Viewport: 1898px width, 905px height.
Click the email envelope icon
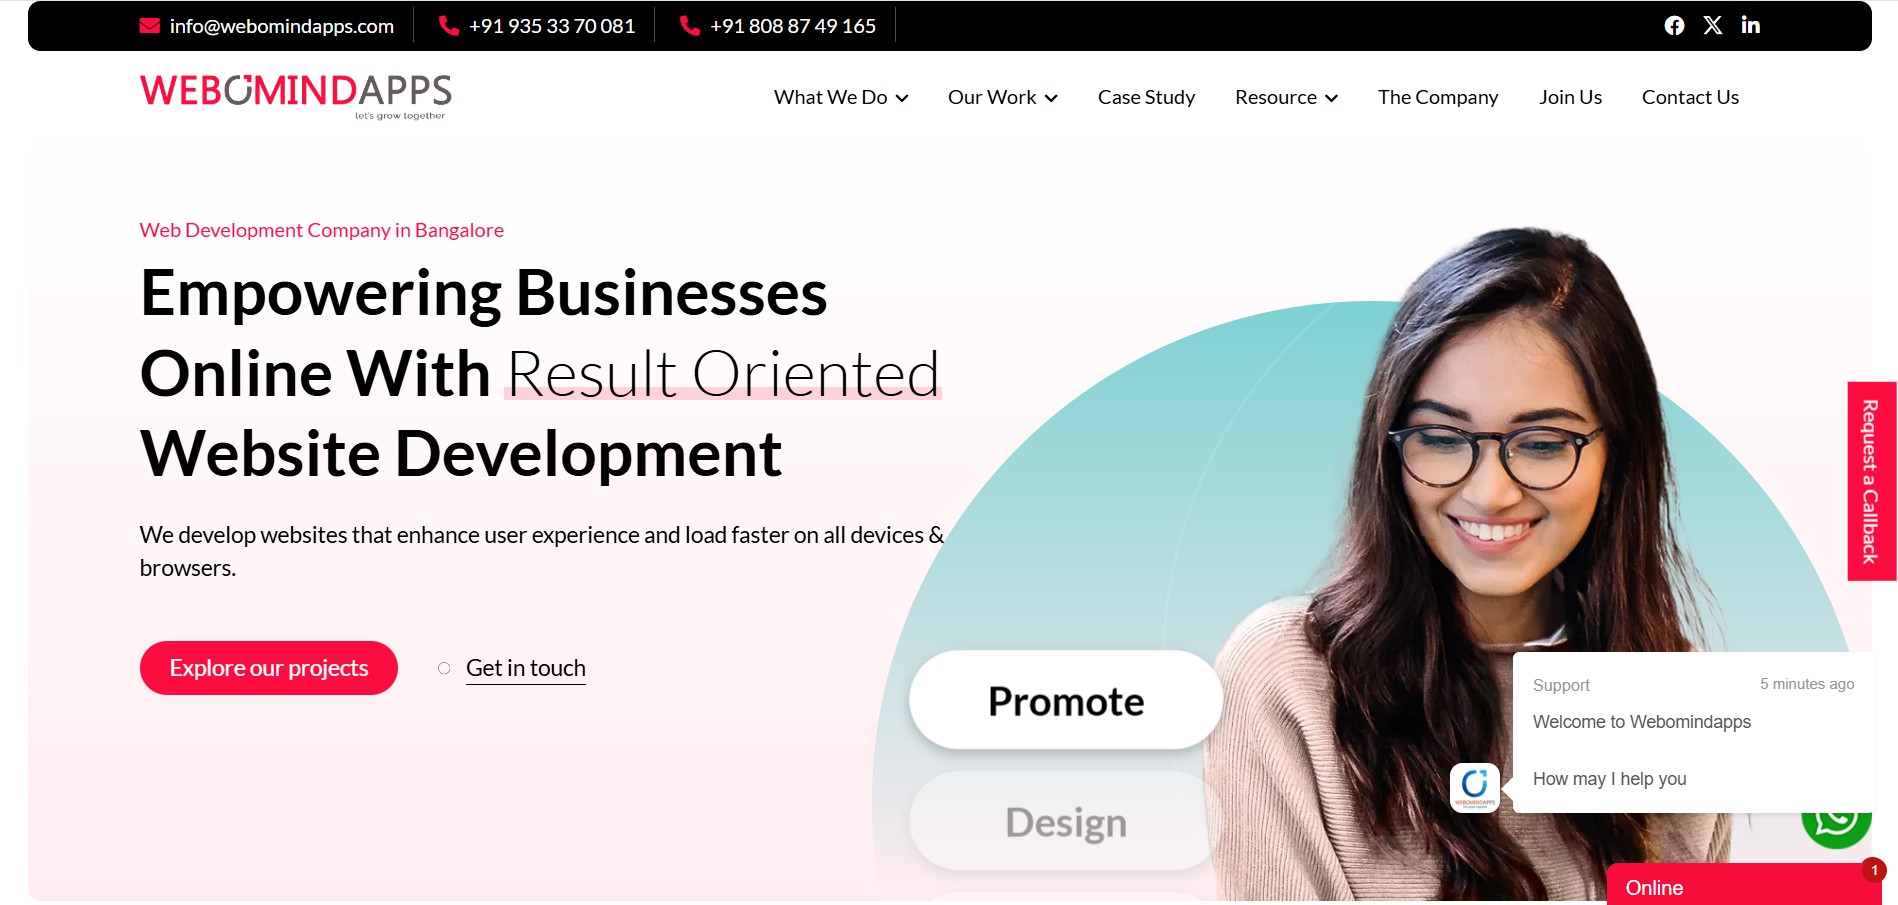point(150,26)
